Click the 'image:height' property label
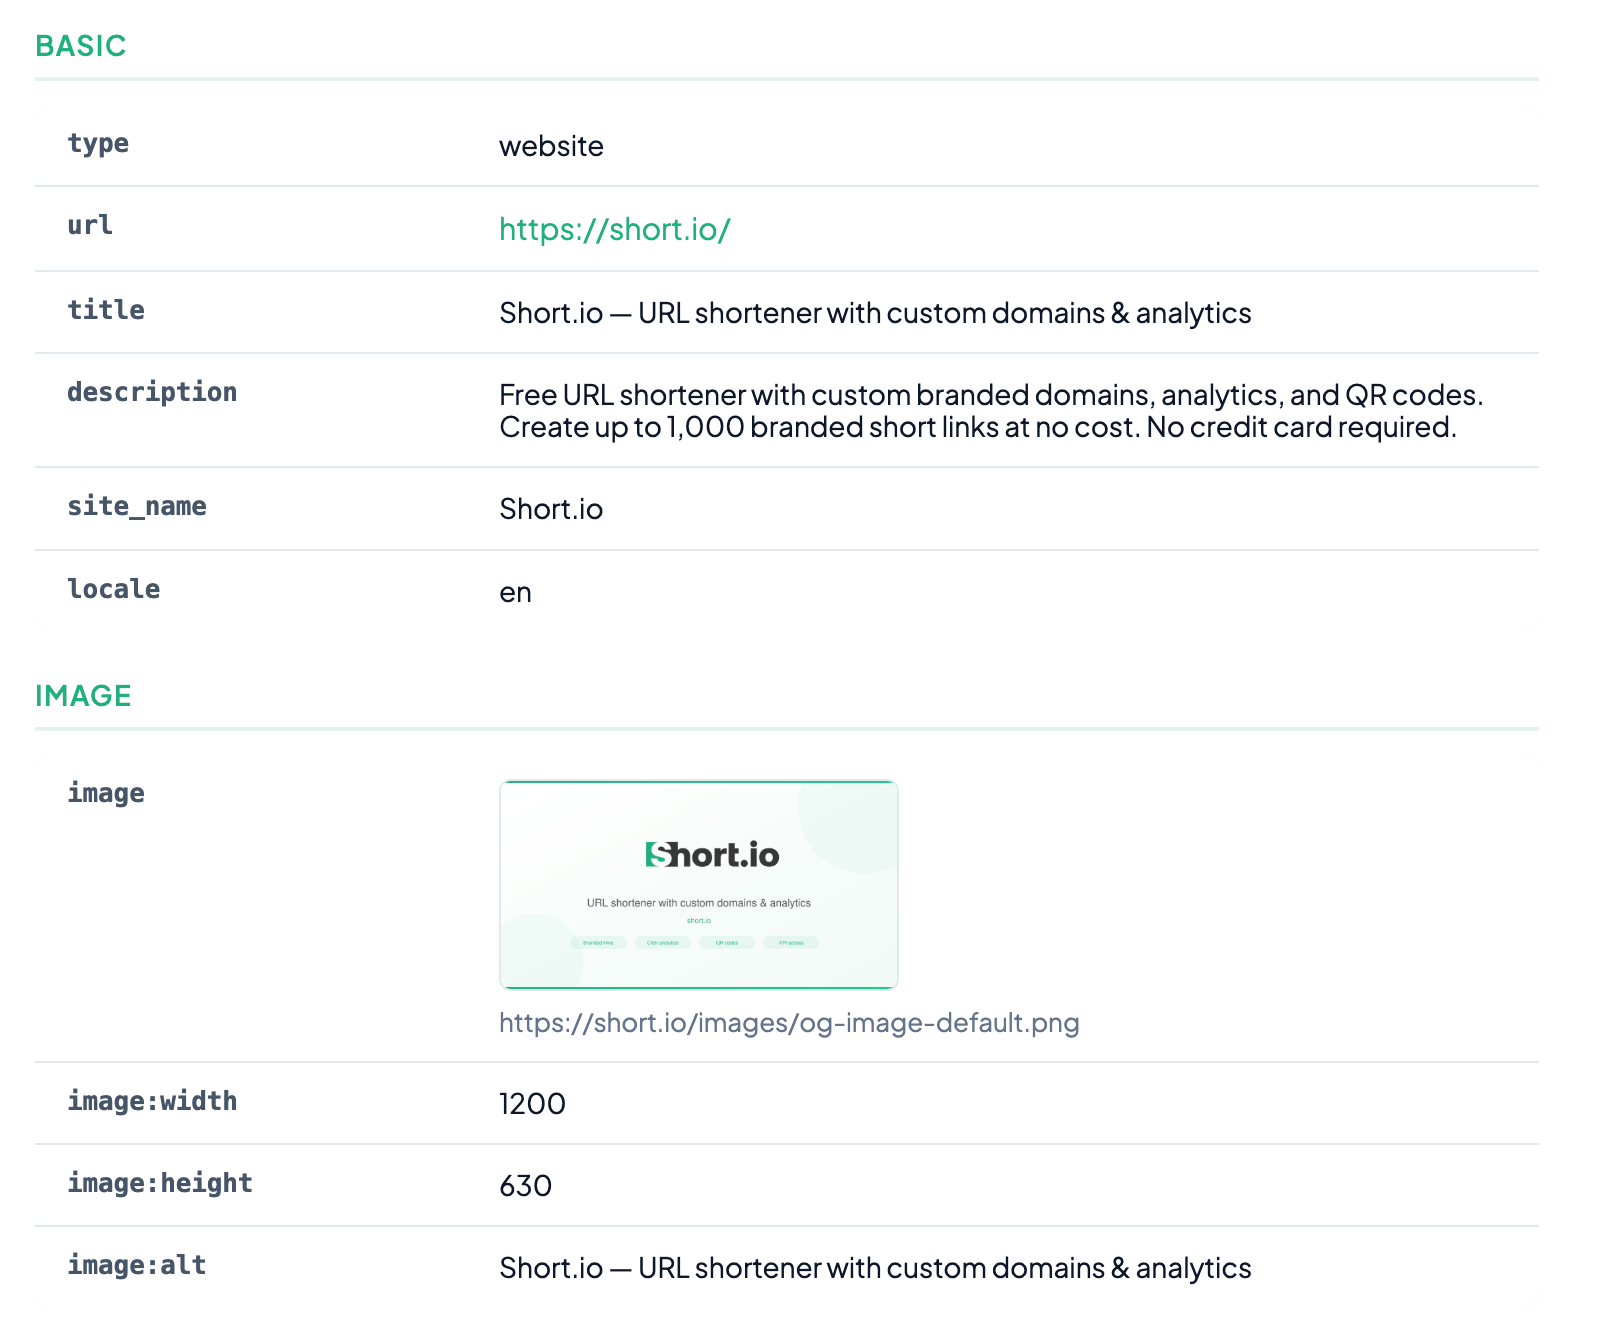Viewport: 1598px width, 1330px height. pos(160,1183)
